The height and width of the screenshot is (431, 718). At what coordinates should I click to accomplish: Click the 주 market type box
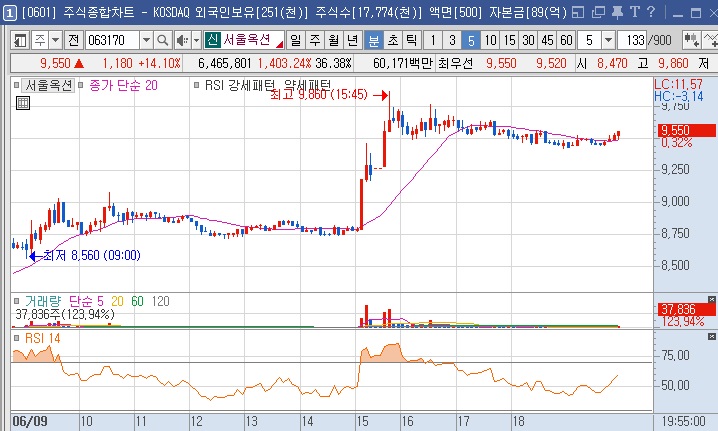tap(40, 40)
